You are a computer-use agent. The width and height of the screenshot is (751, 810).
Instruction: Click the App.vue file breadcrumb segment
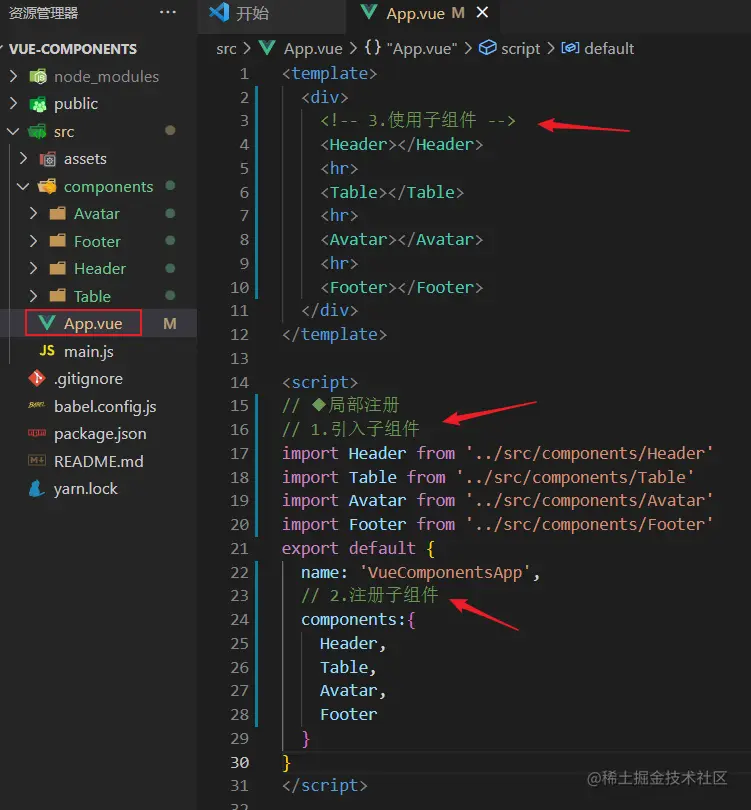coord(313,49)
